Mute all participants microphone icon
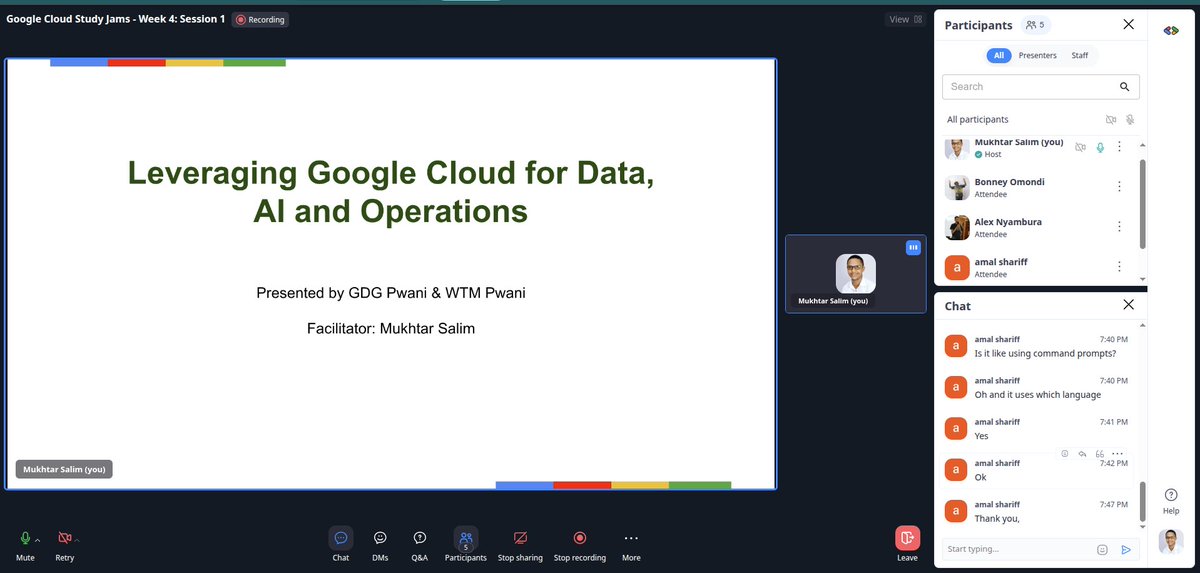The height and width of the screenshot is (573, 1200). point(1130,119)
